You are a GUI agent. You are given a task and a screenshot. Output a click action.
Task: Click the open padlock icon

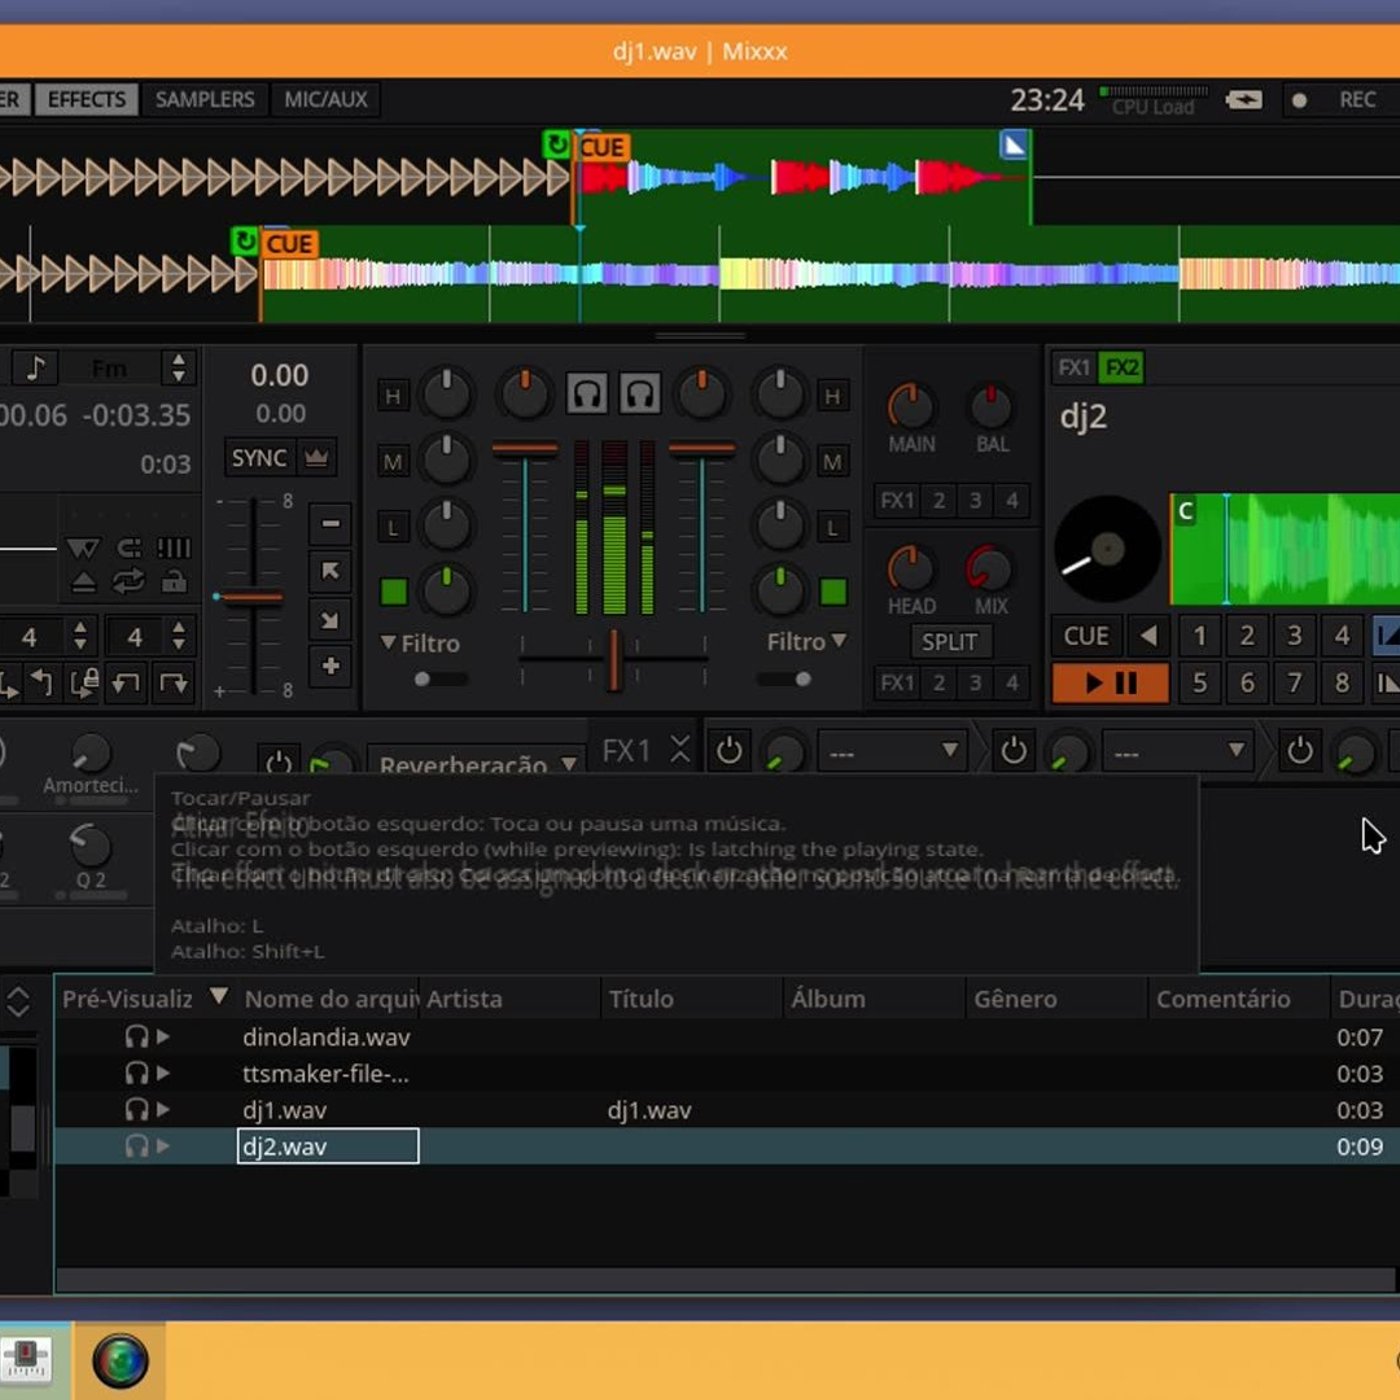point(174,581)
